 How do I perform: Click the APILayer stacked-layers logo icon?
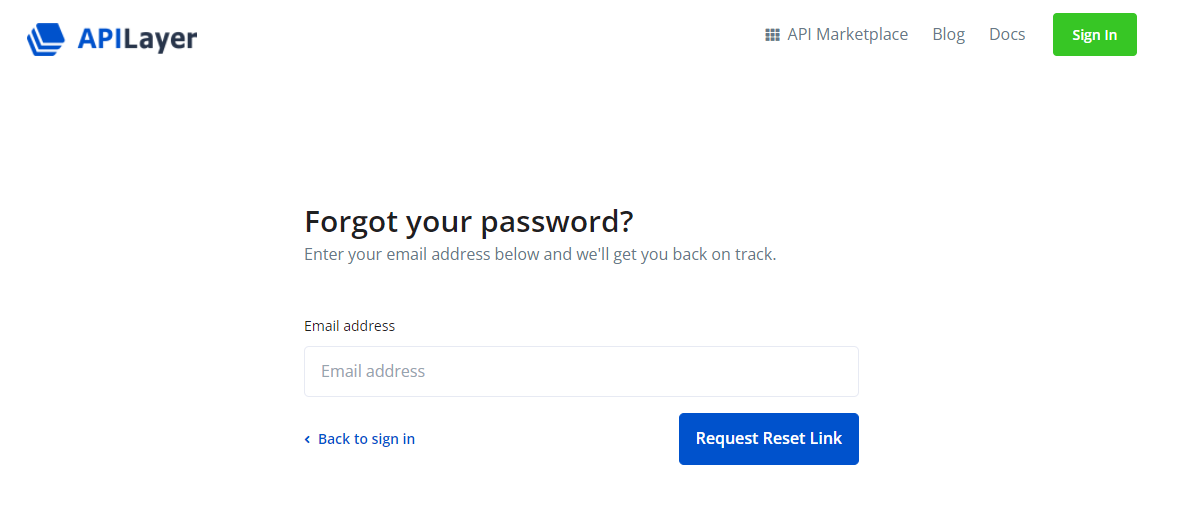click(46, 39)
